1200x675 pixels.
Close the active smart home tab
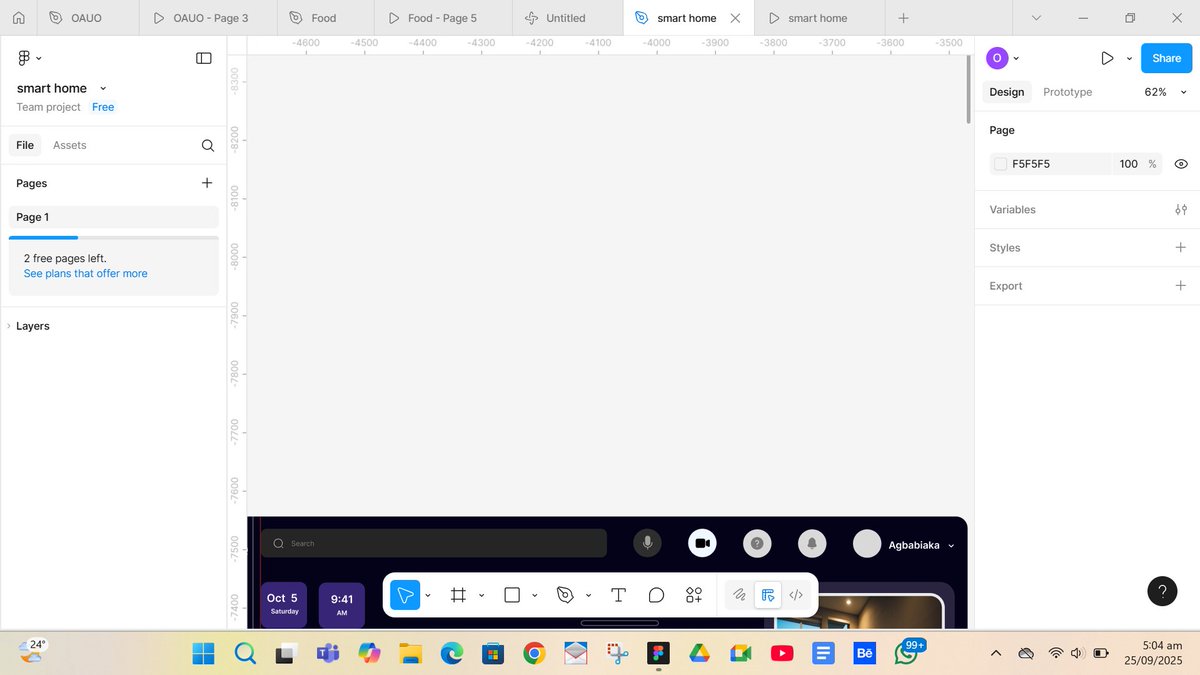[x=736, y=18]
